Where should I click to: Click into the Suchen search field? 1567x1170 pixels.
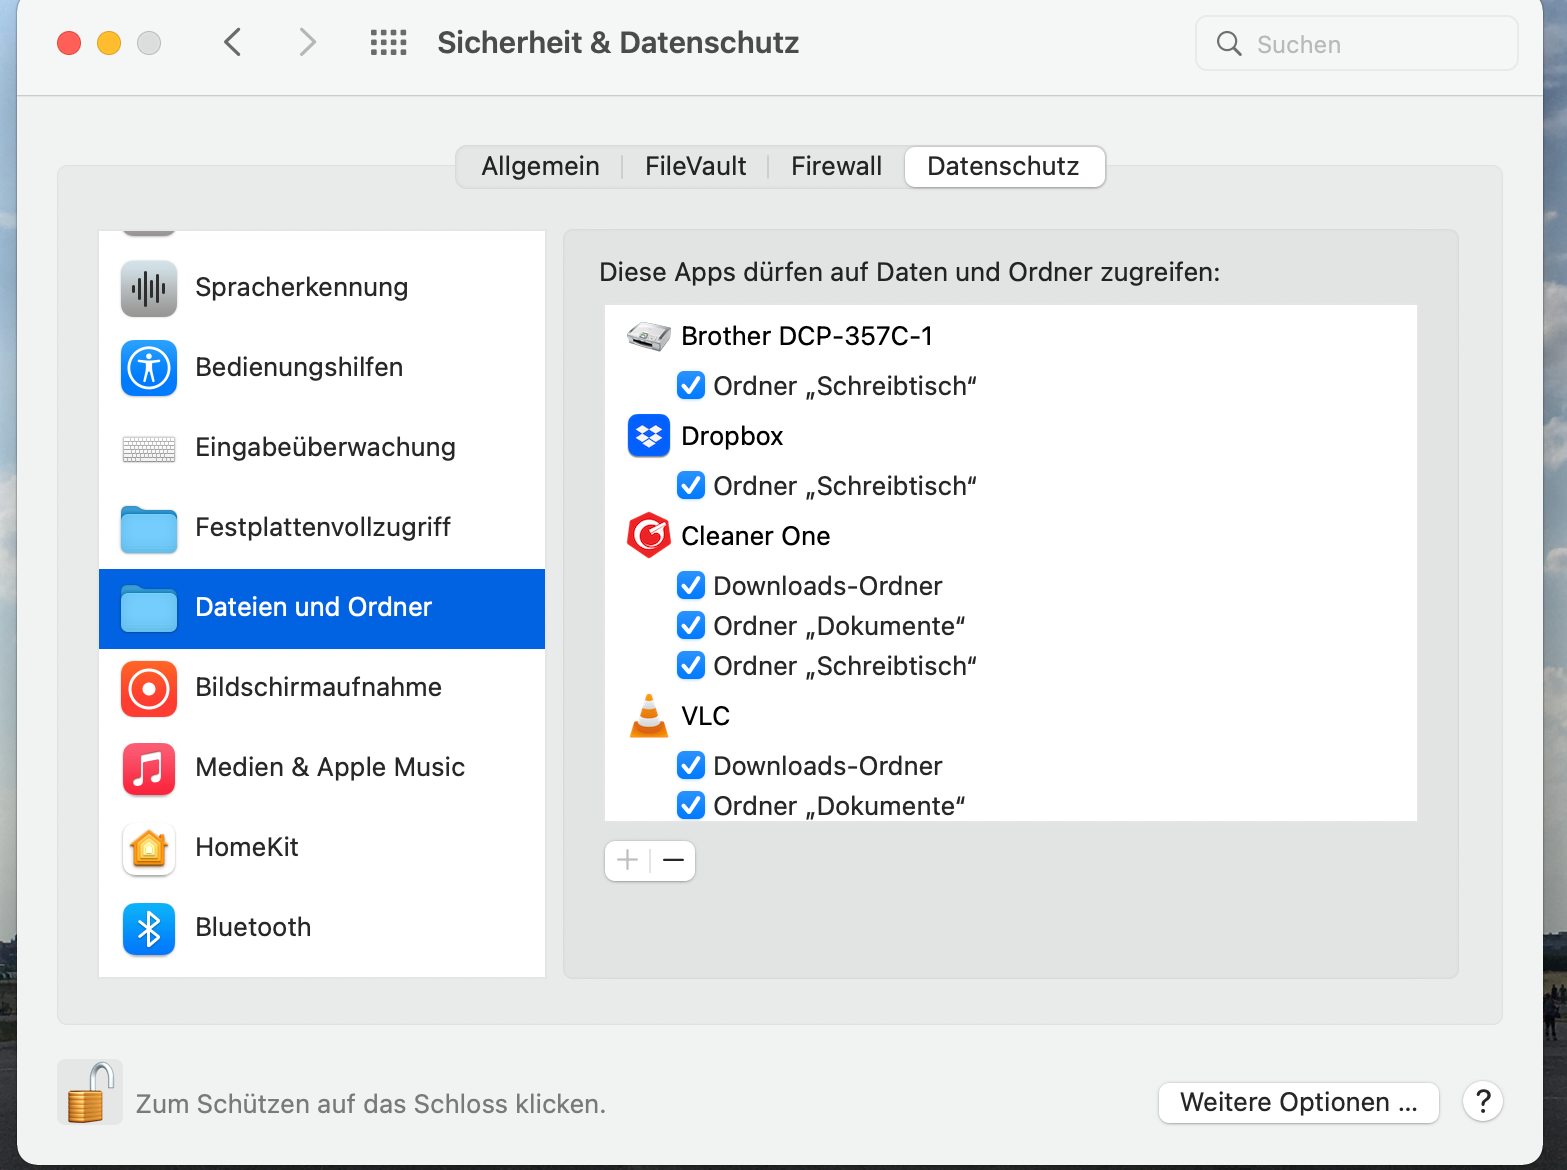pos(1356,44)
